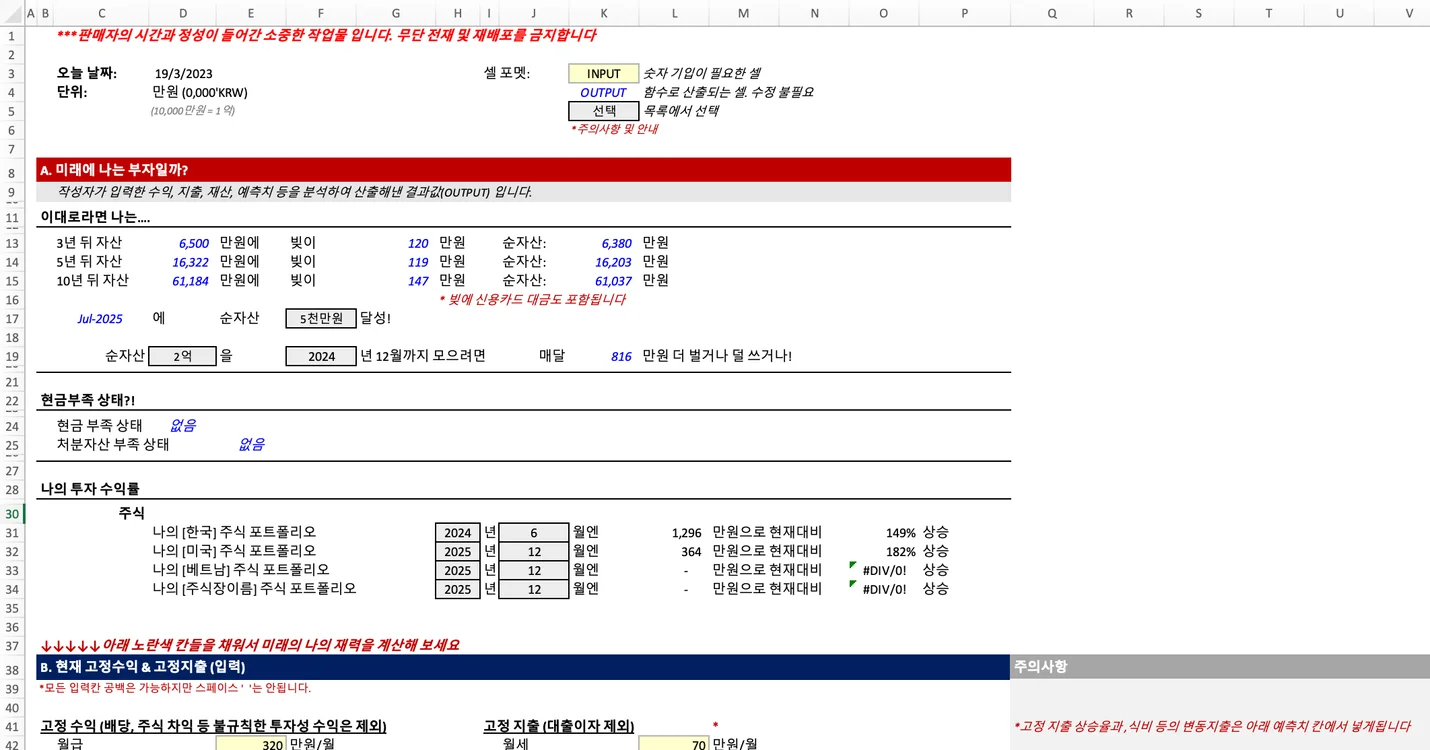1430x750 pixels.
Task: Select the 10년 뒤 자산 value 61,184
Action: coord(191,281)
